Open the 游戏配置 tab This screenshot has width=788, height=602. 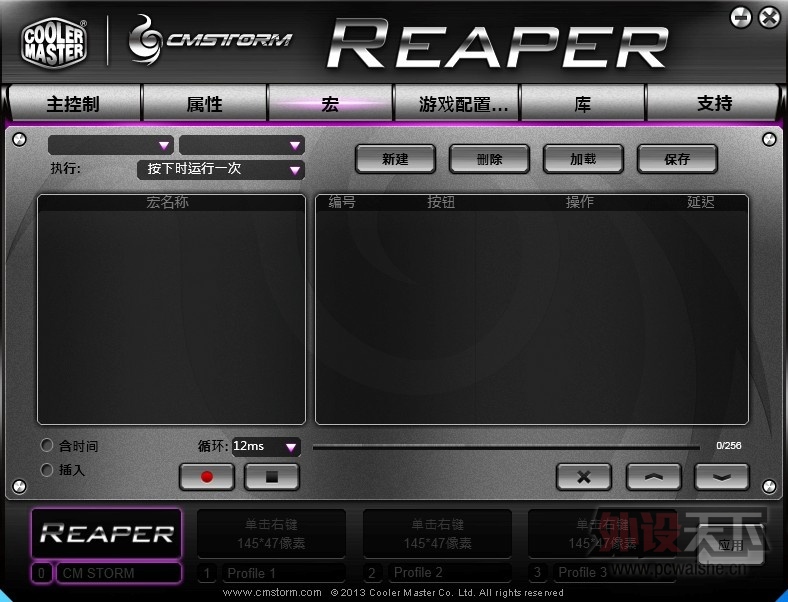[456, 104]
